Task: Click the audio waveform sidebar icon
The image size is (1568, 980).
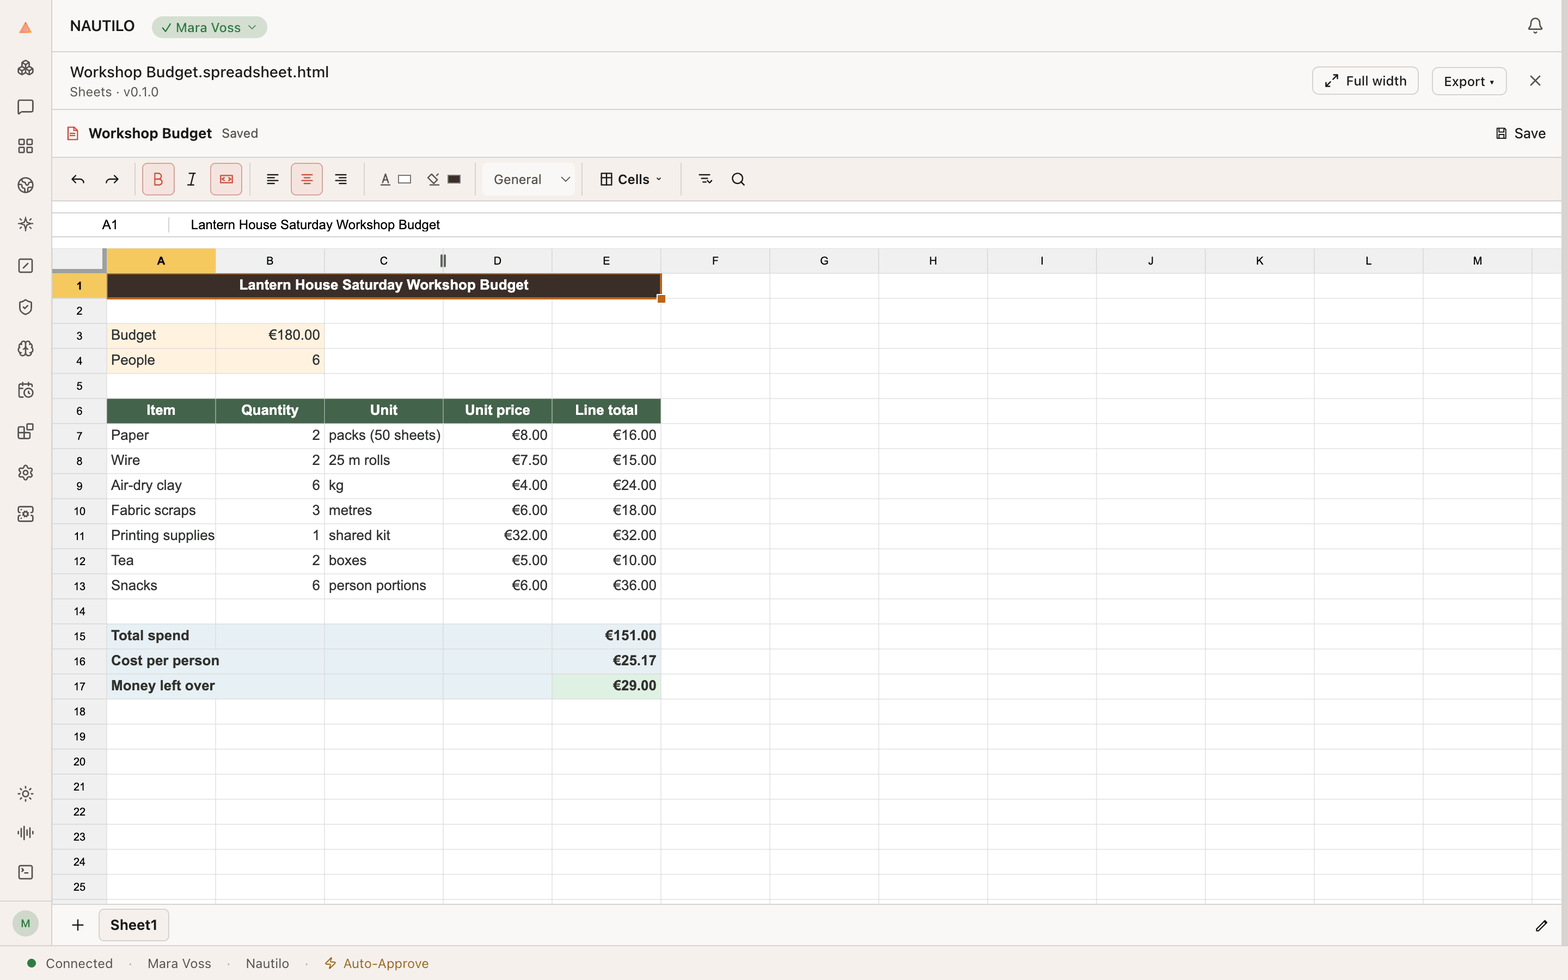Action: pyautogui.click(x=25, y=833)
